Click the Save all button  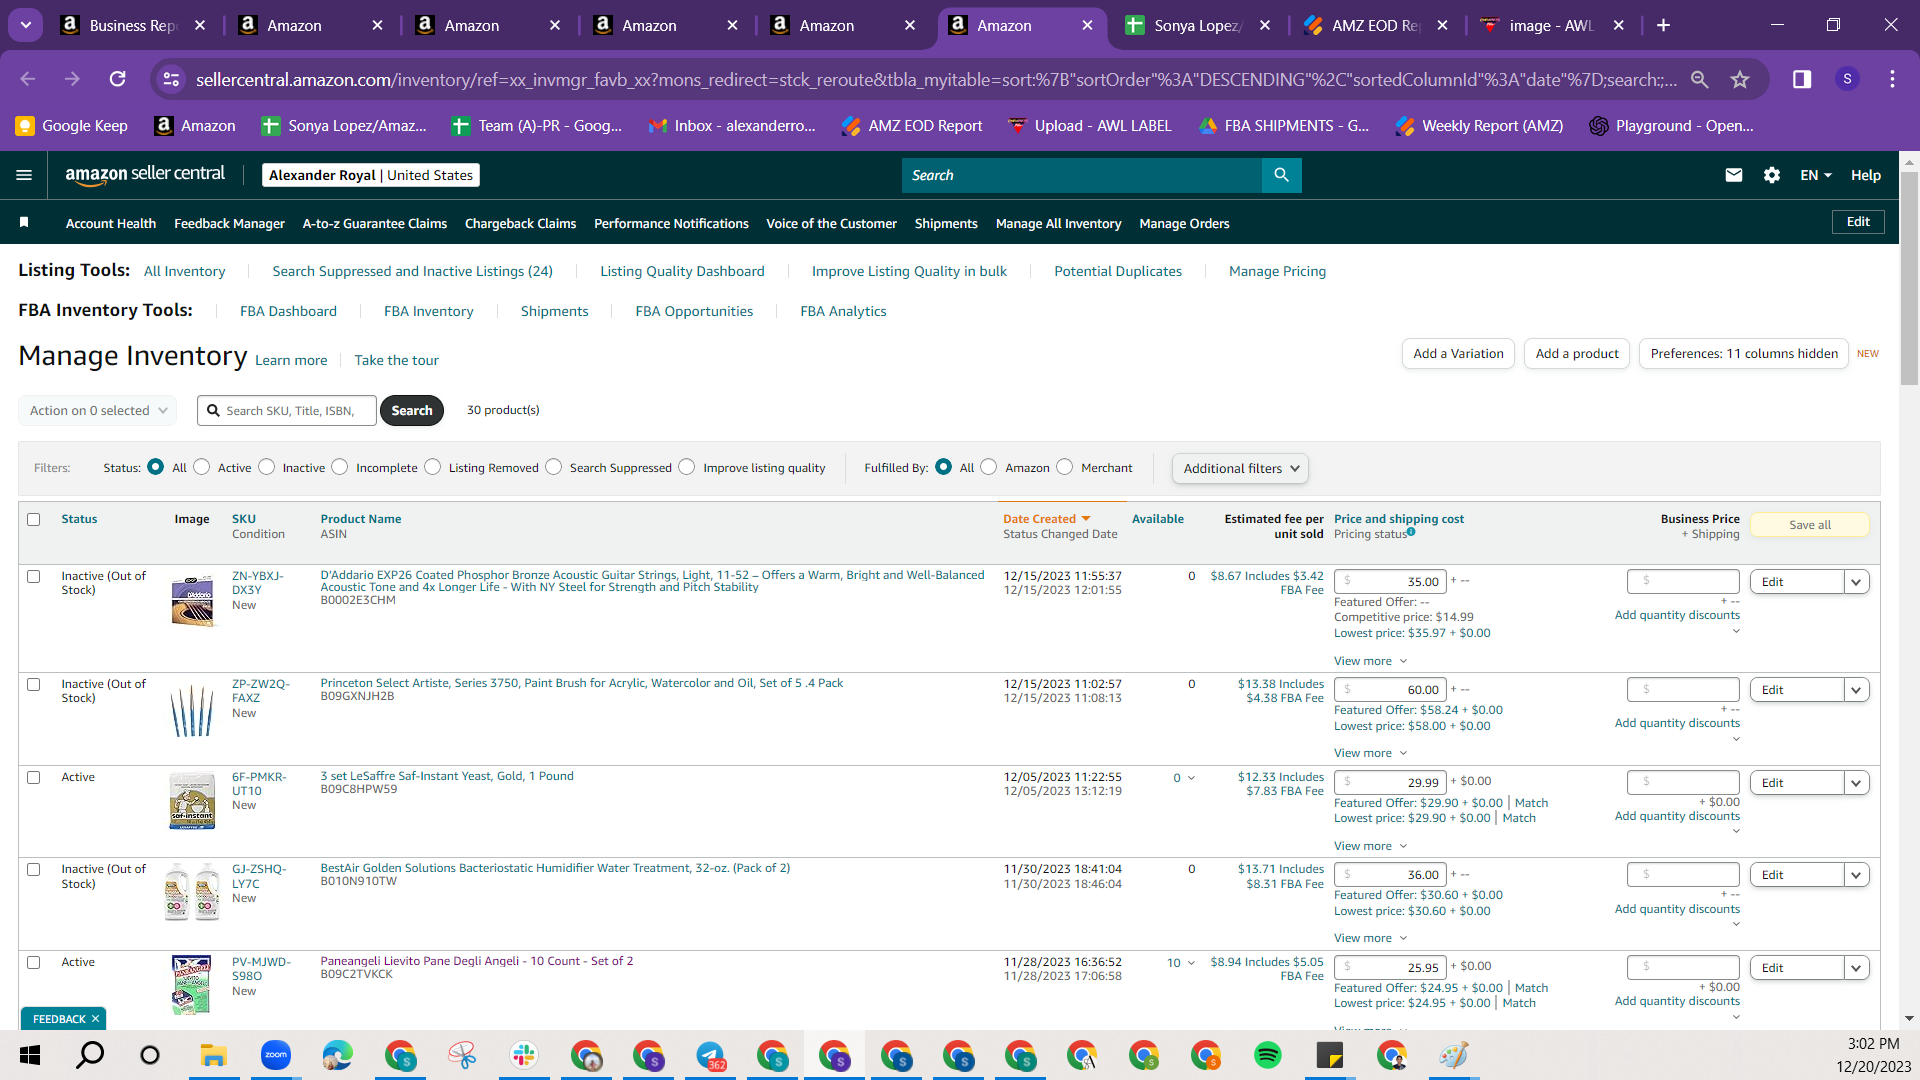point(1810,525)
